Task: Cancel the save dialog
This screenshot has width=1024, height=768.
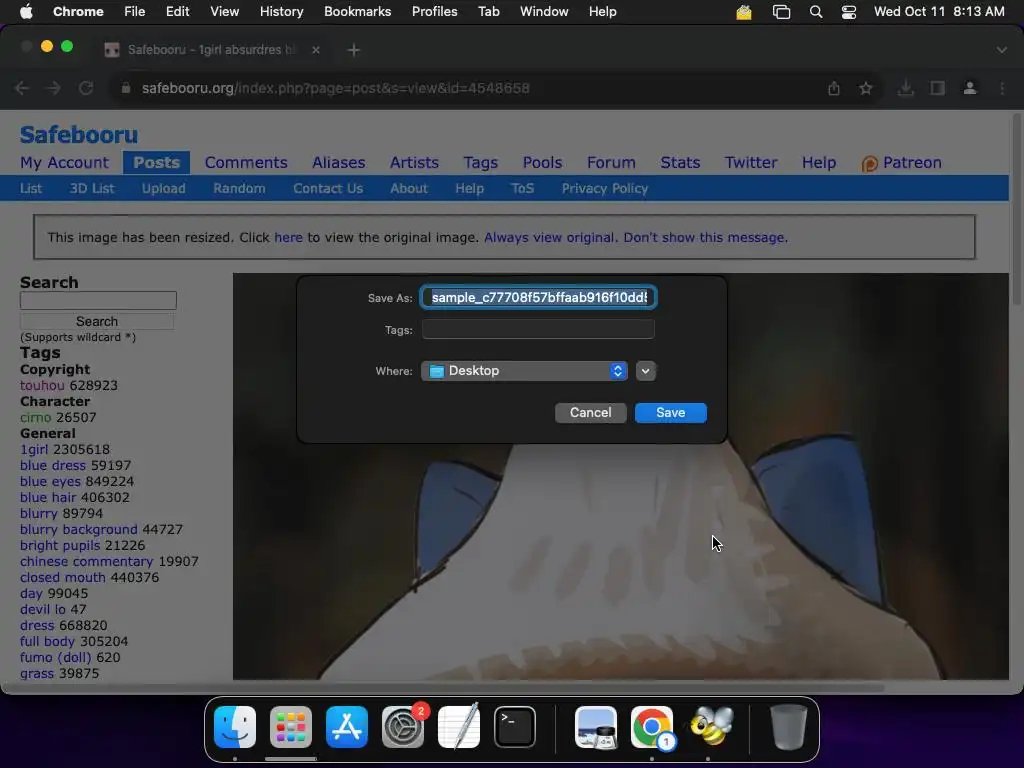Action: [590, 413]
